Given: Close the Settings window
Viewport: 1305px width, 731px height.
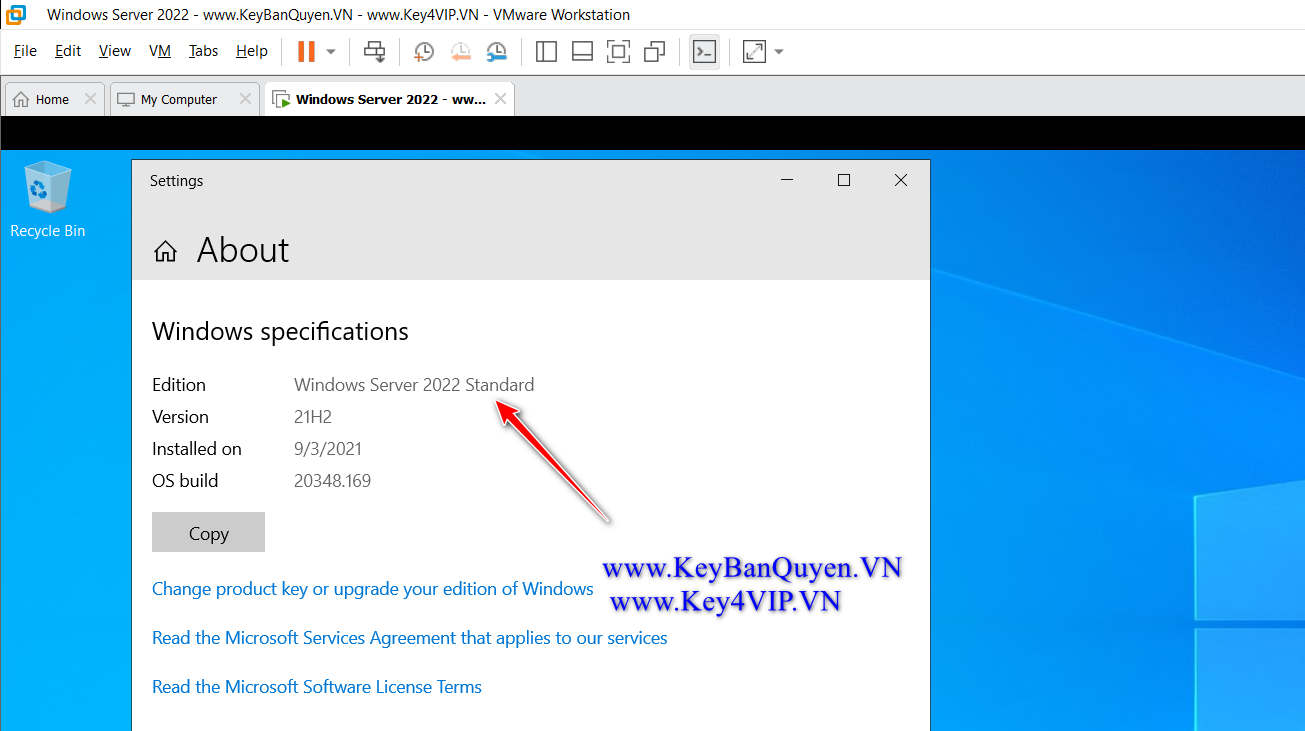Looking at the screenshot, I should pyautogui.click(x=901, y=180).
